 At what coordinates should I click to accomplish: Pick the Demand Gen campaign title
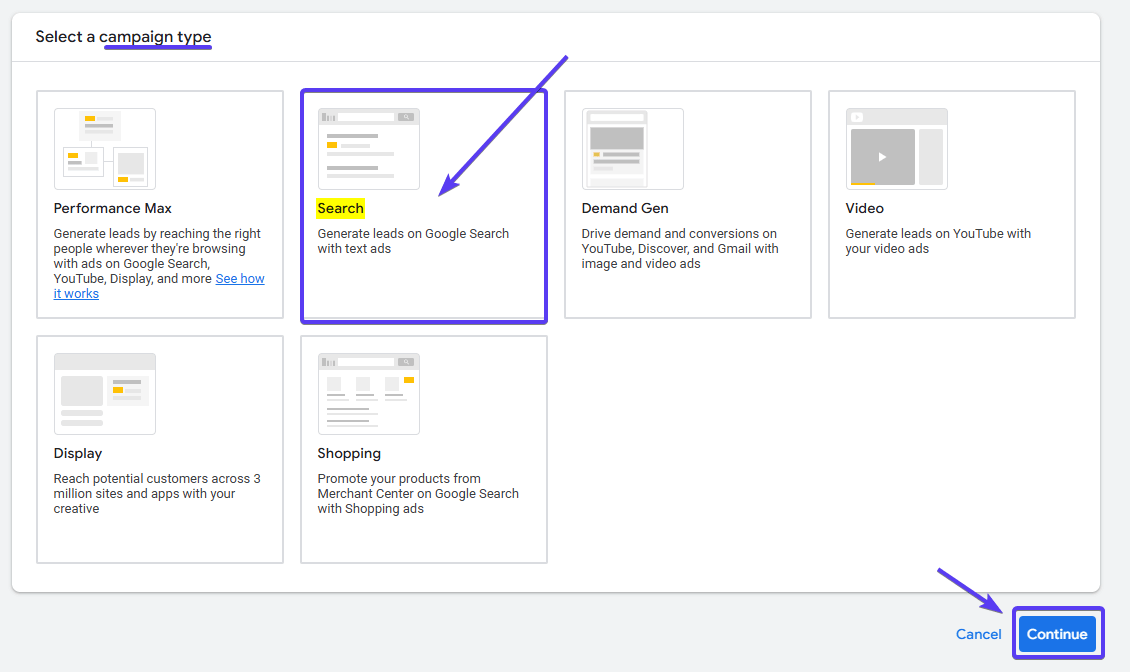coord(625,208)
